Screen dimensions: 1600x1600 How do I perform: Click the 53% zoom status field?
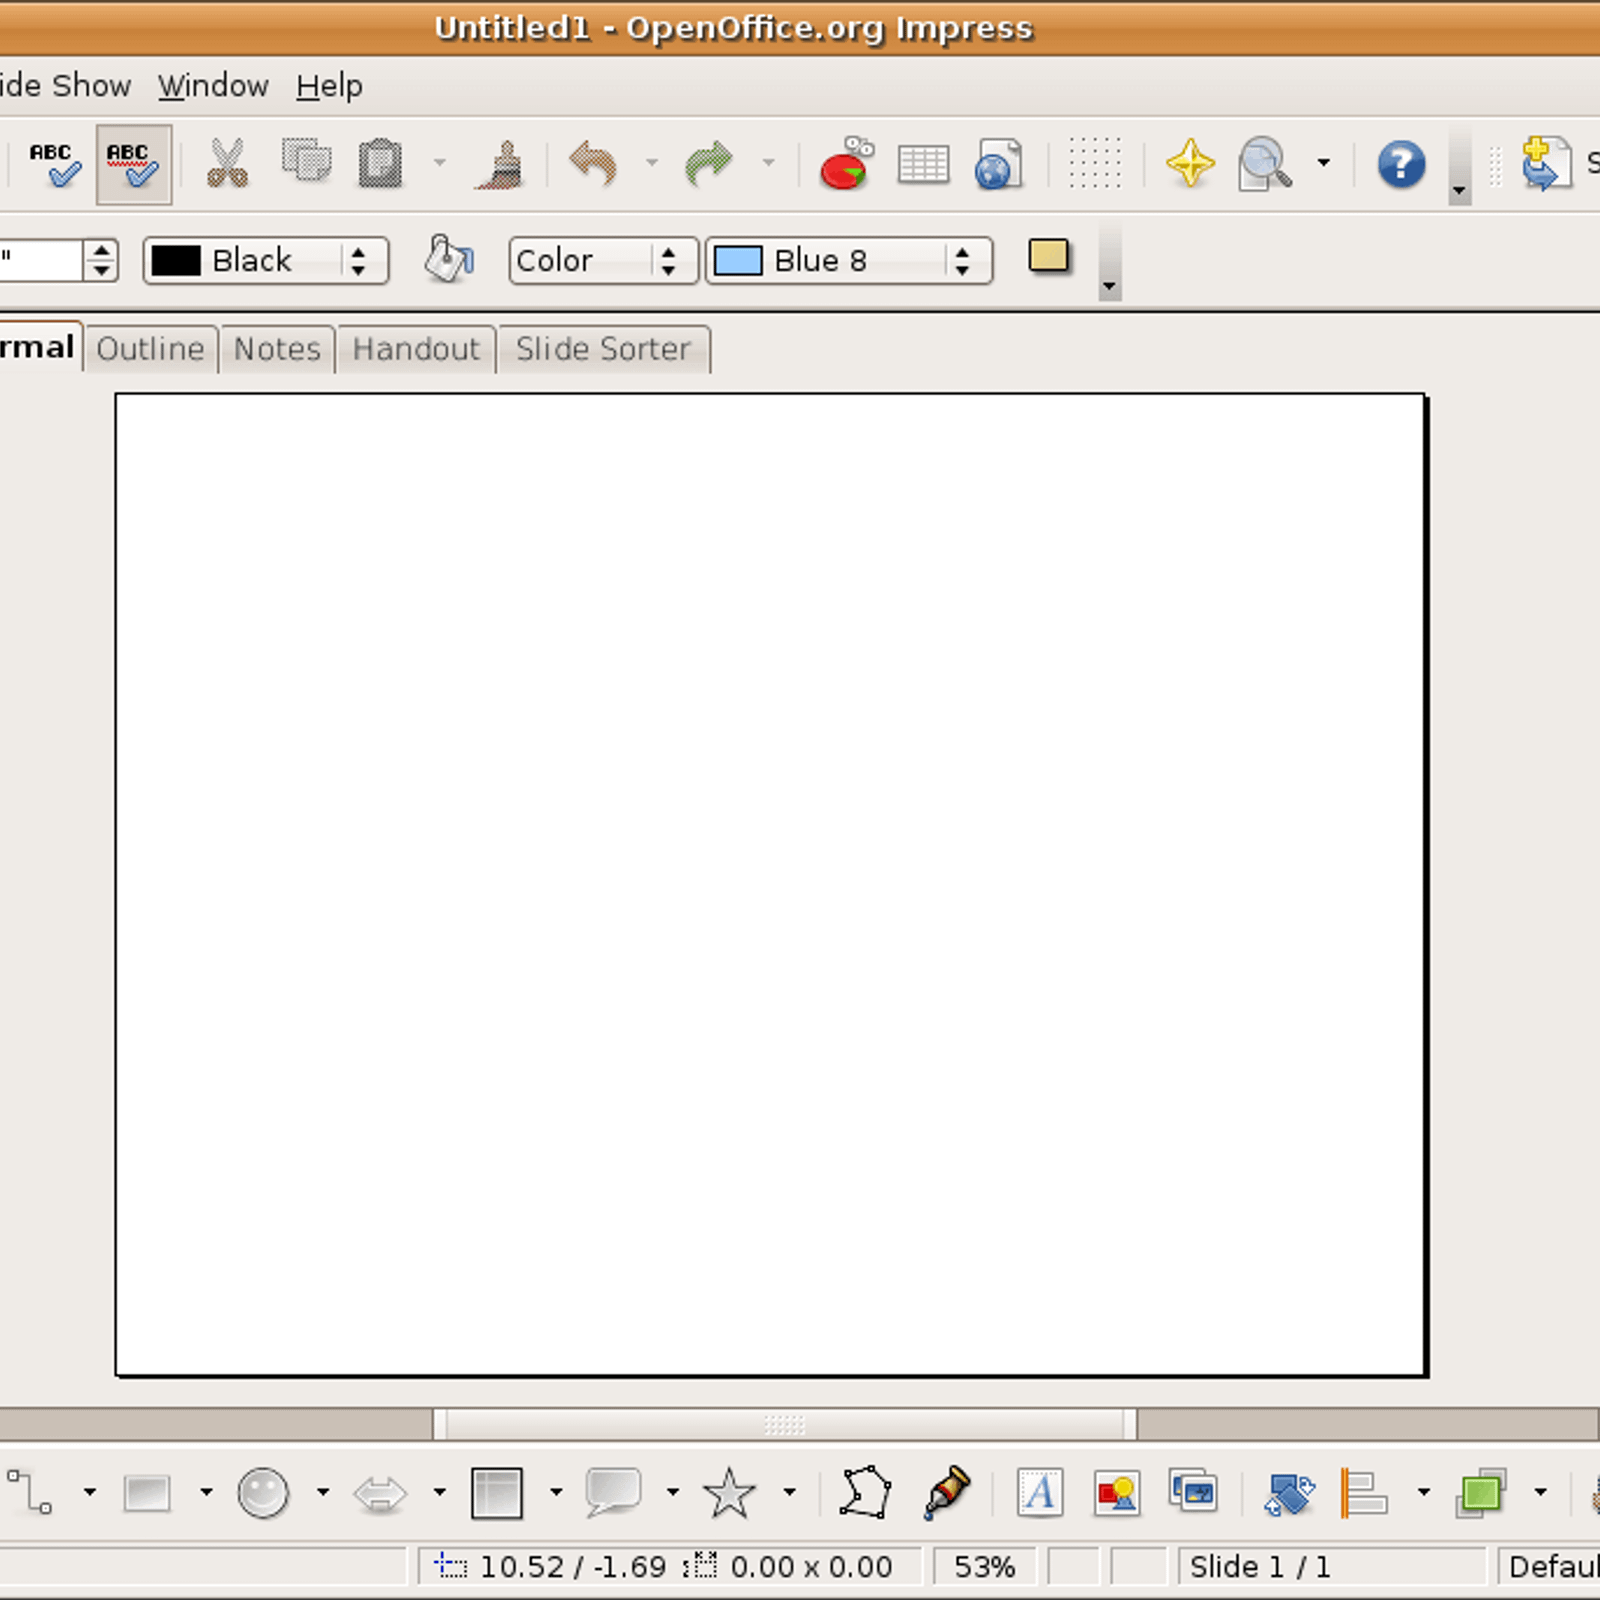pos(984,1566)
